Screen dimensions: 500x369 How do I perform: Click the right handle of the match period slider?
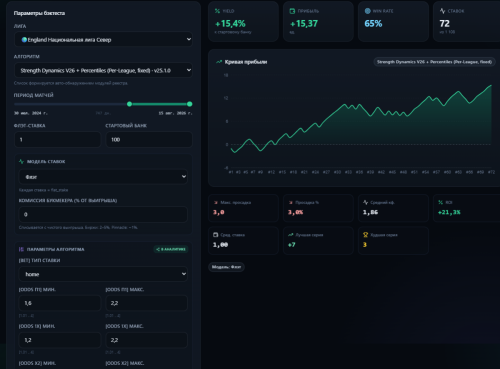[x=189, y=104]
